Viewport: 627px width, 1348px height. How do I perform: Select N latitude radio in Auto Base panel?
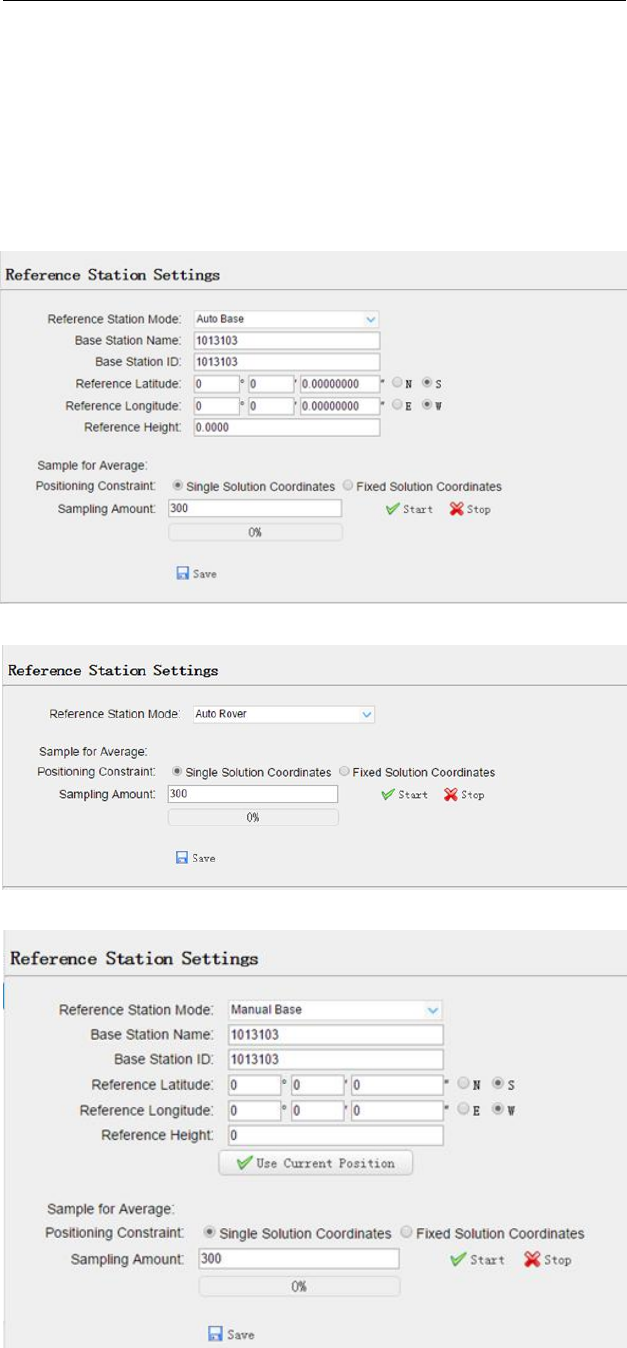[397, 382]
